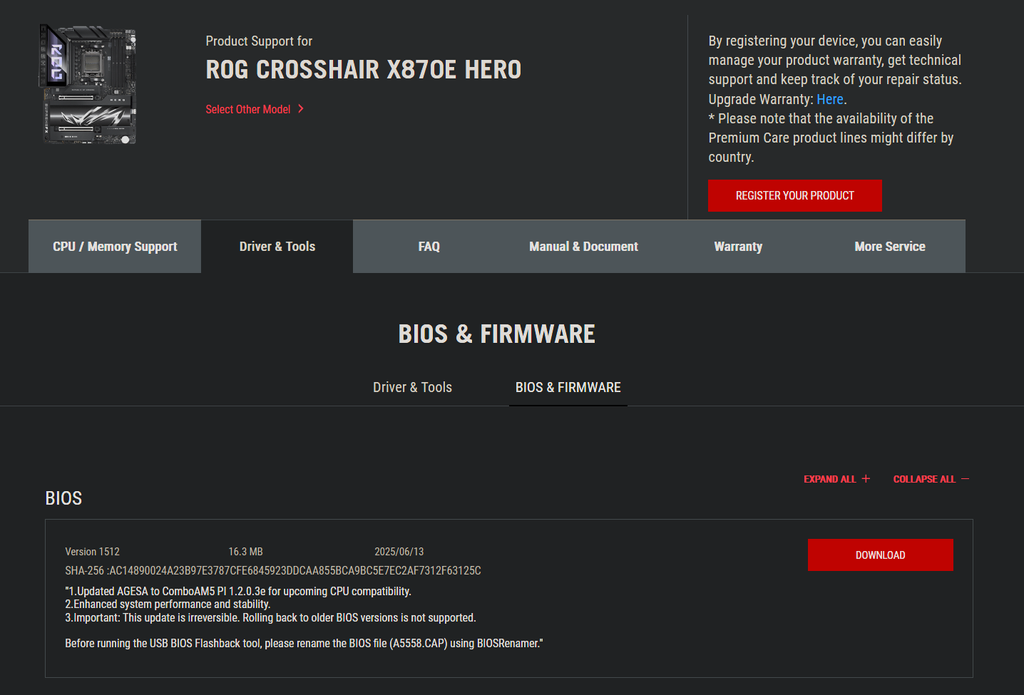Switch to the Driver & Tools sub-tab
Screen dimensions: 1024x695
pyautogui.click(x=412, y=387)
